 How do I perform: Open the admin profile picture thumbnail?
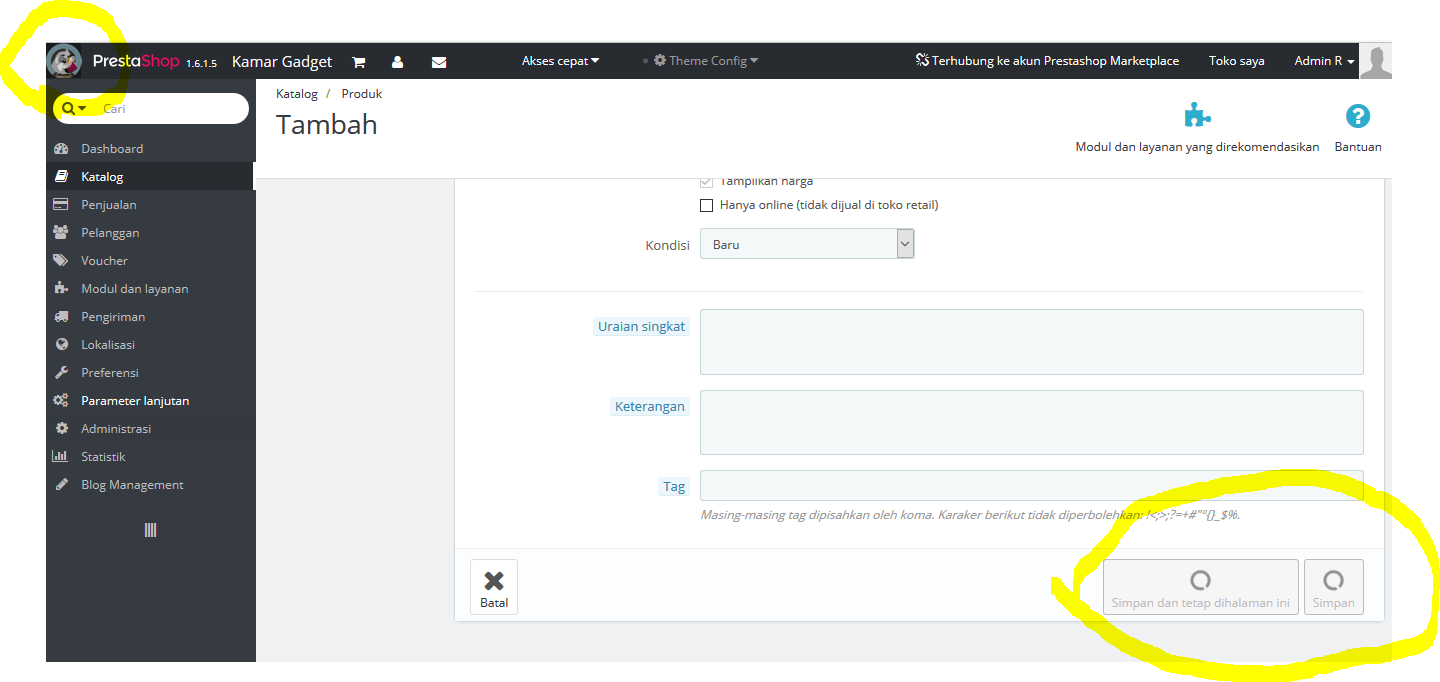coord(1375,61)
